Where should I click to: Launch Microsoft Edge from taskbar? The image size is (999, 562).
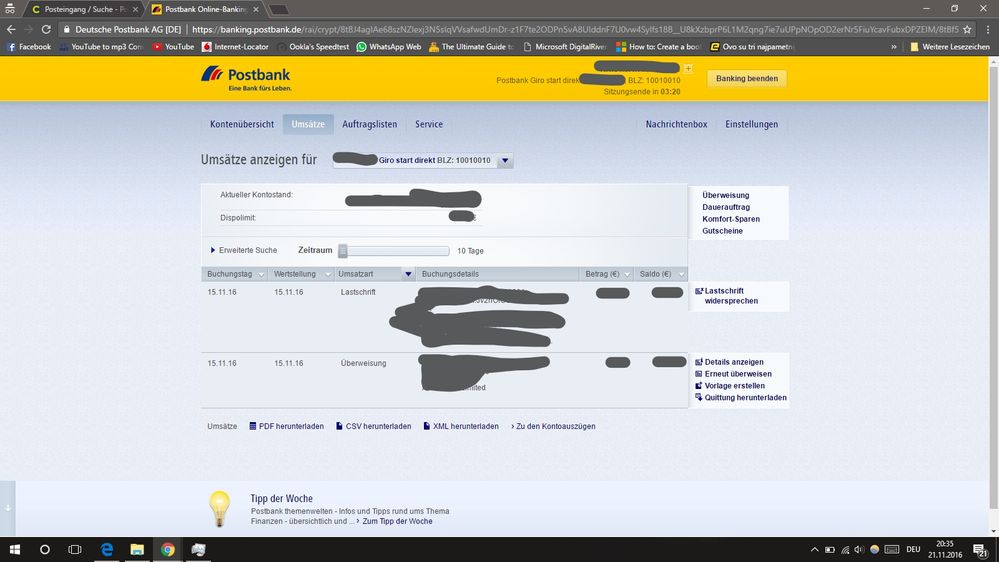(106, 549)
